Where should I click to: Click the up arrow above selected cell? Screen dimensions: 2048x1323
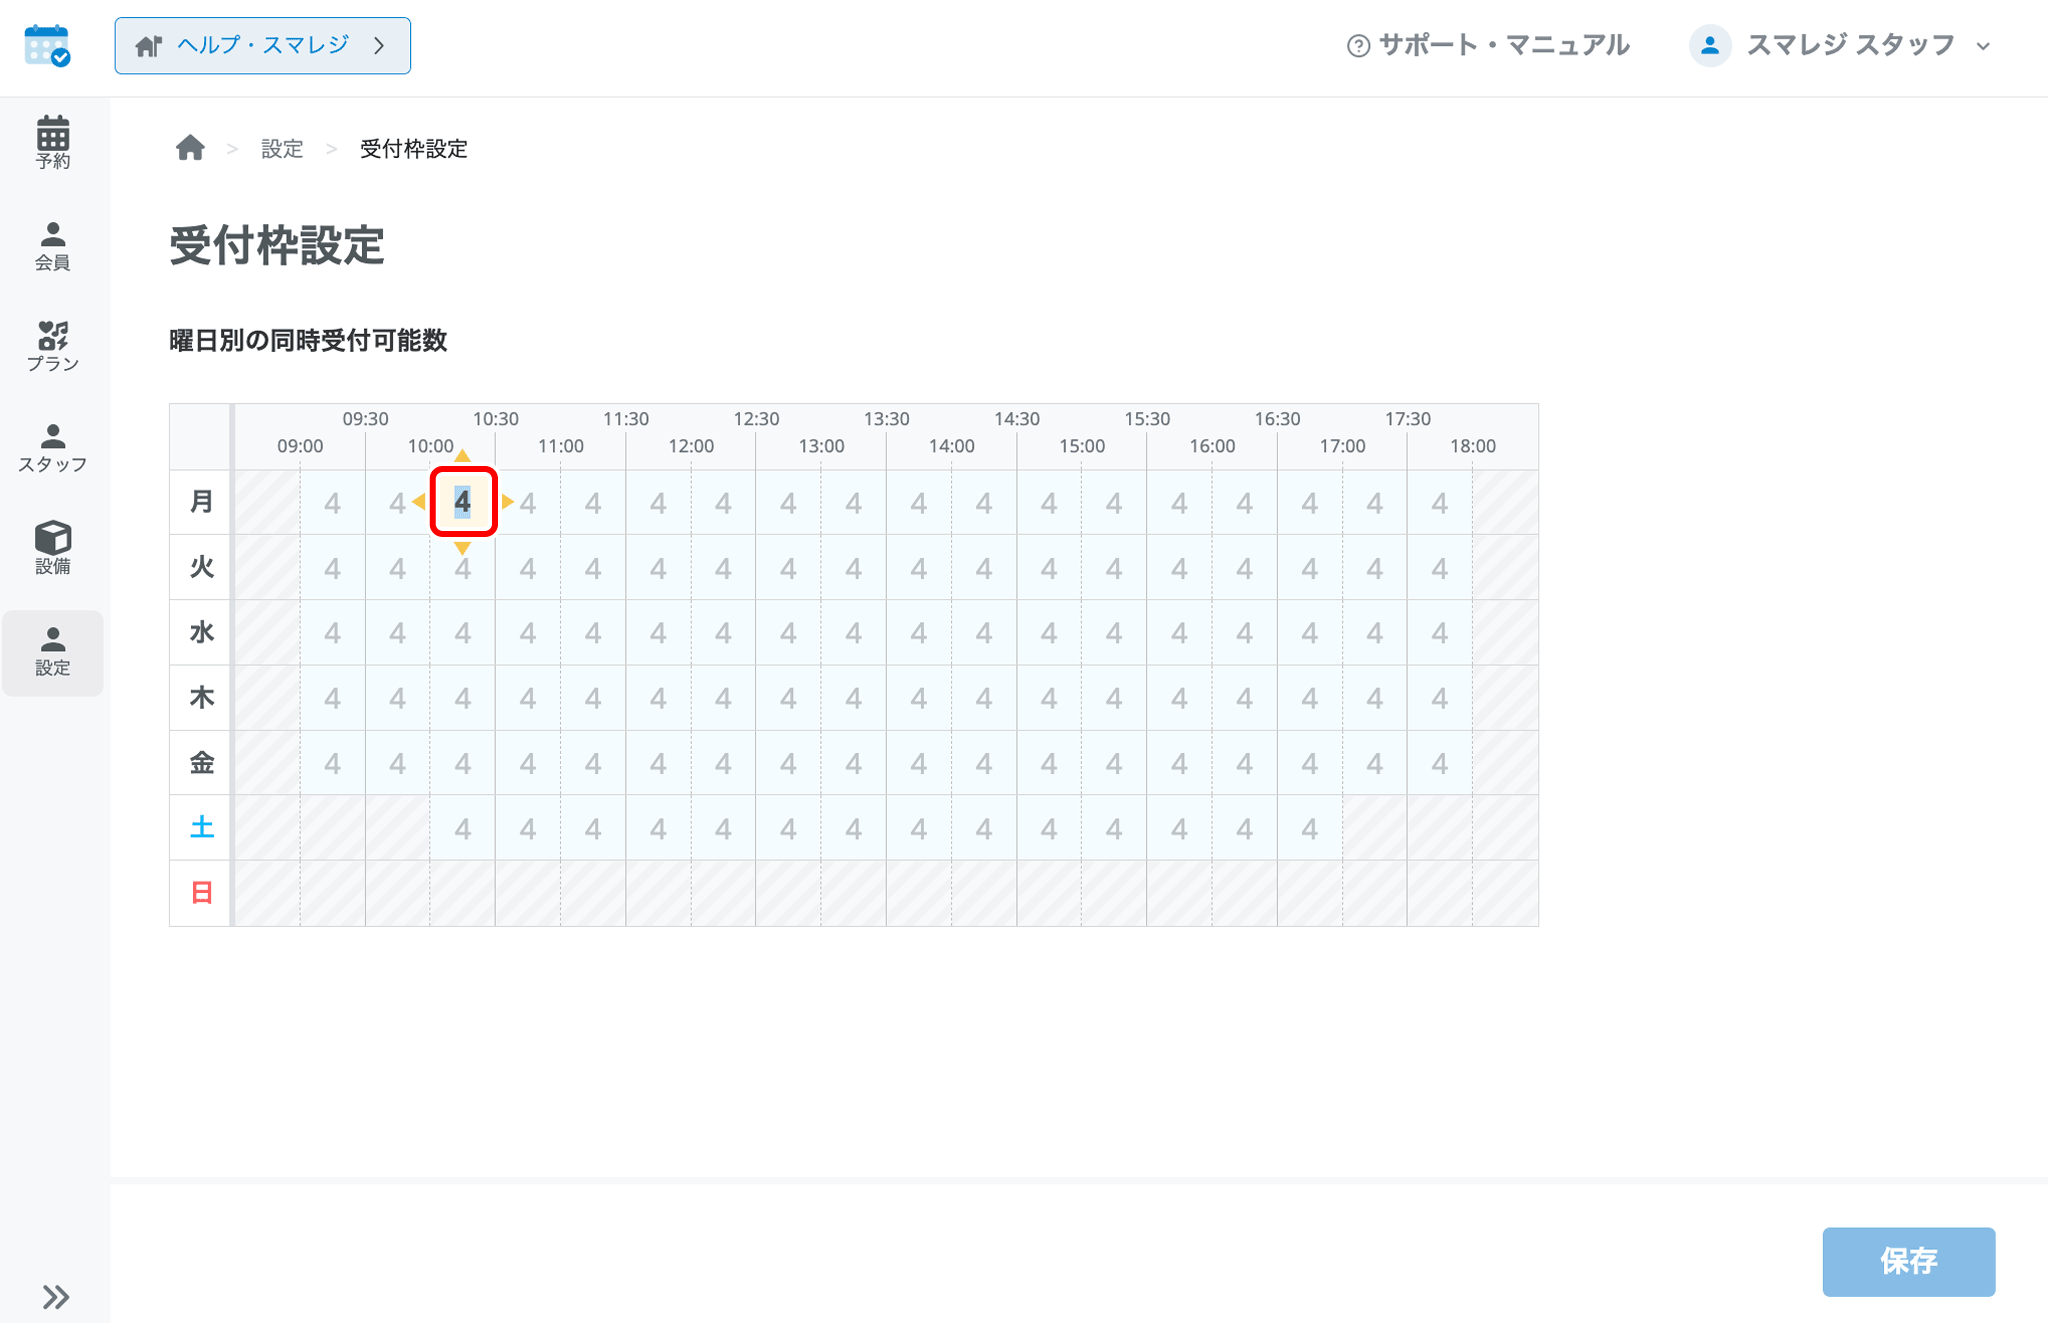462,456
